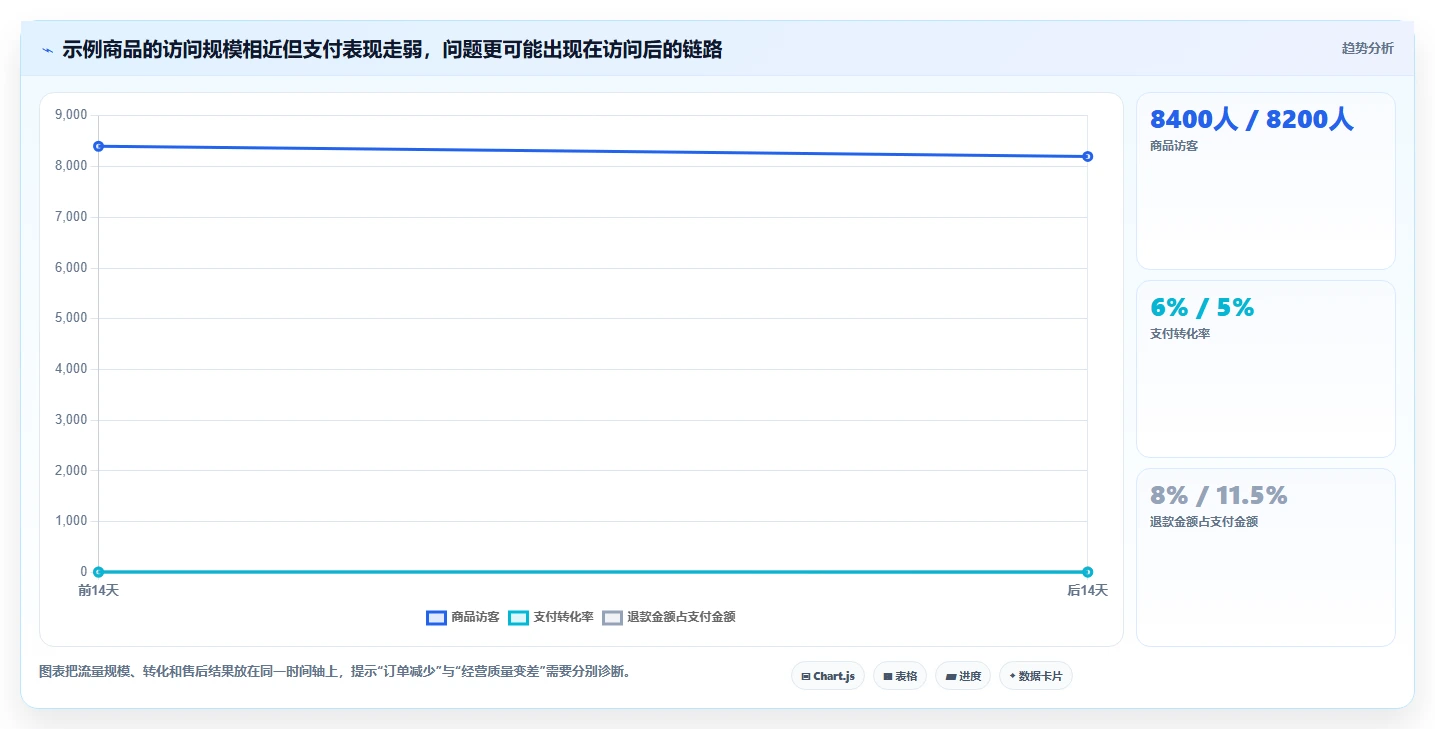This screenshot has height=729, width=1435.
Task: Click the 1,000 y-axis value
Action: pos(71,521)
